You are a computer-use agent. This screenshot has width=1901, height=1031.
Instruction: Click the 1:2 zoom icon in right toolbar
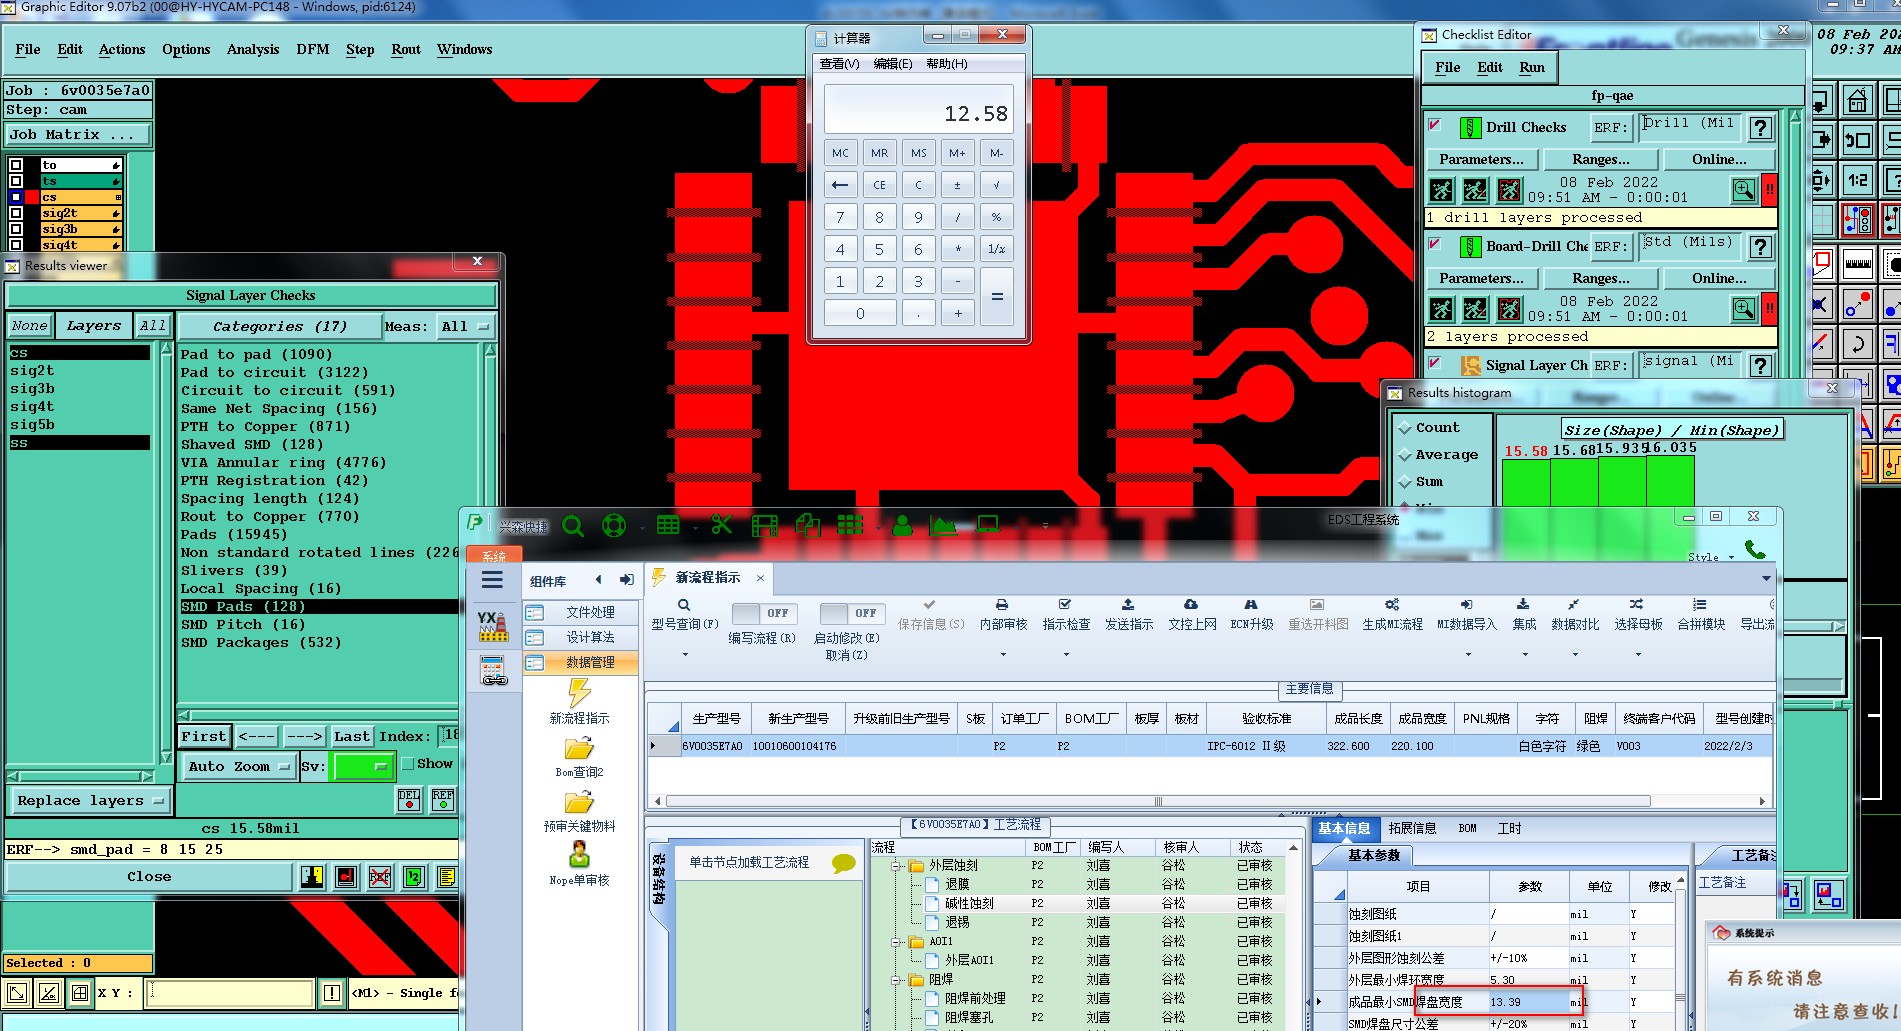click(x=1858, y=180)
